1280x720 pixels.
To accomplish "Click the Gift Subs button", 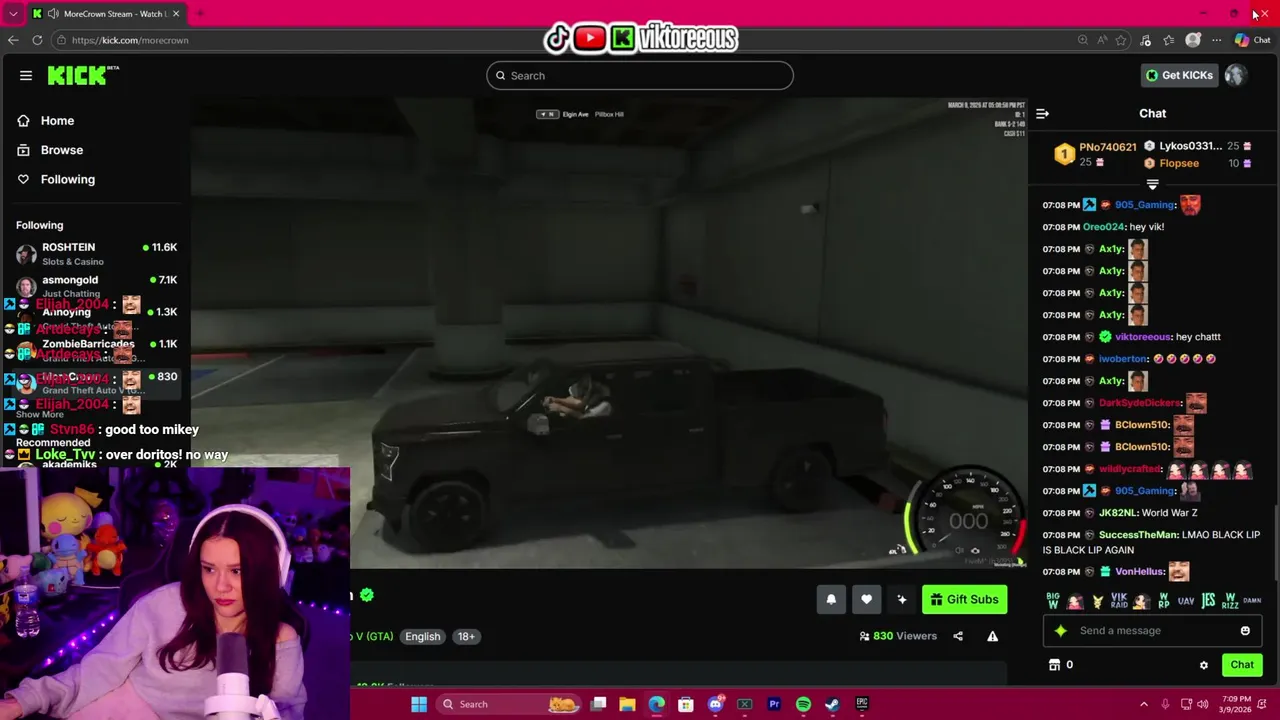I will point(964,599).
